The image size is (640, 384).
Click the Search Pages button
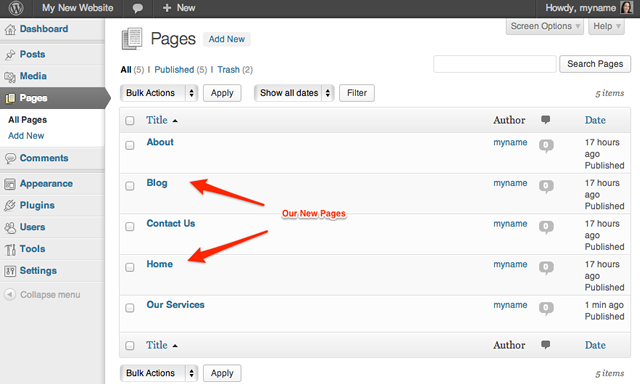tap(595, 64)
